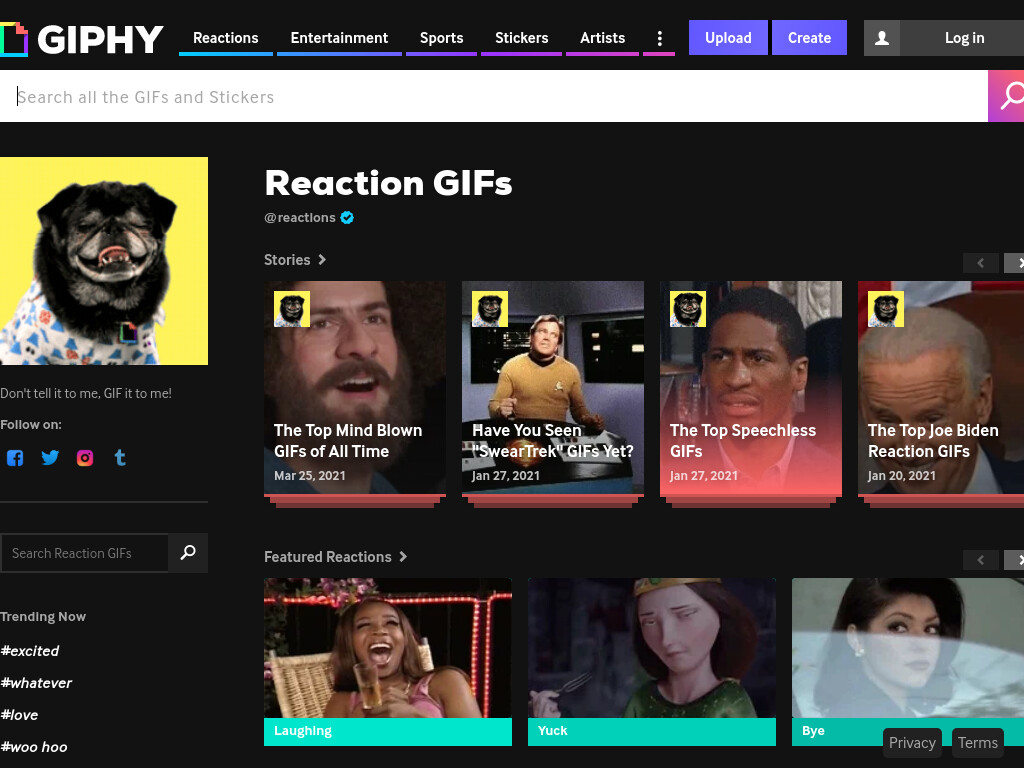Open the Twitter follow icon

[x=50, y=458]
